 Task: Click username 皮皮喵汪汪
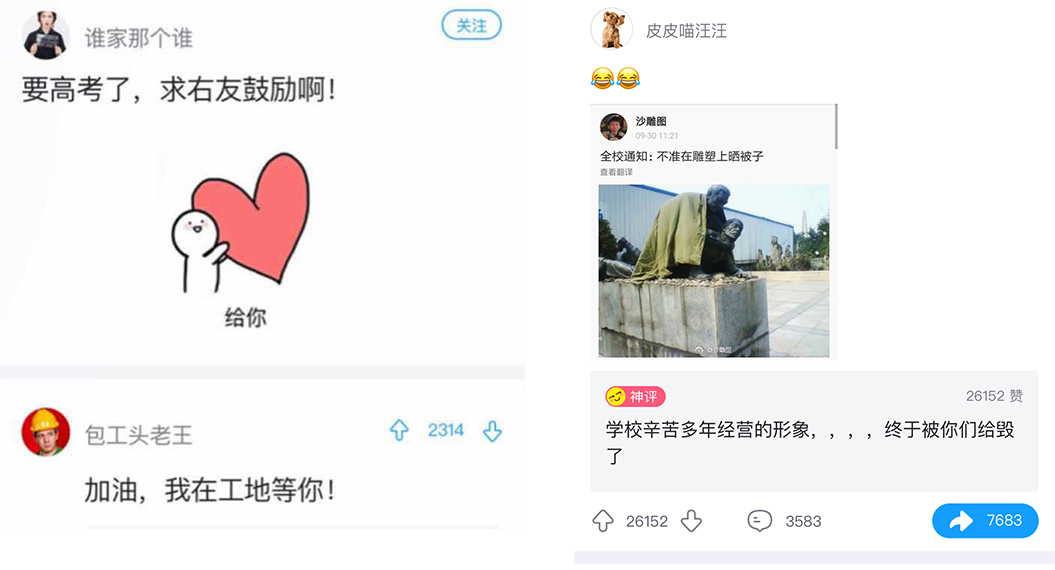[686, 31]
